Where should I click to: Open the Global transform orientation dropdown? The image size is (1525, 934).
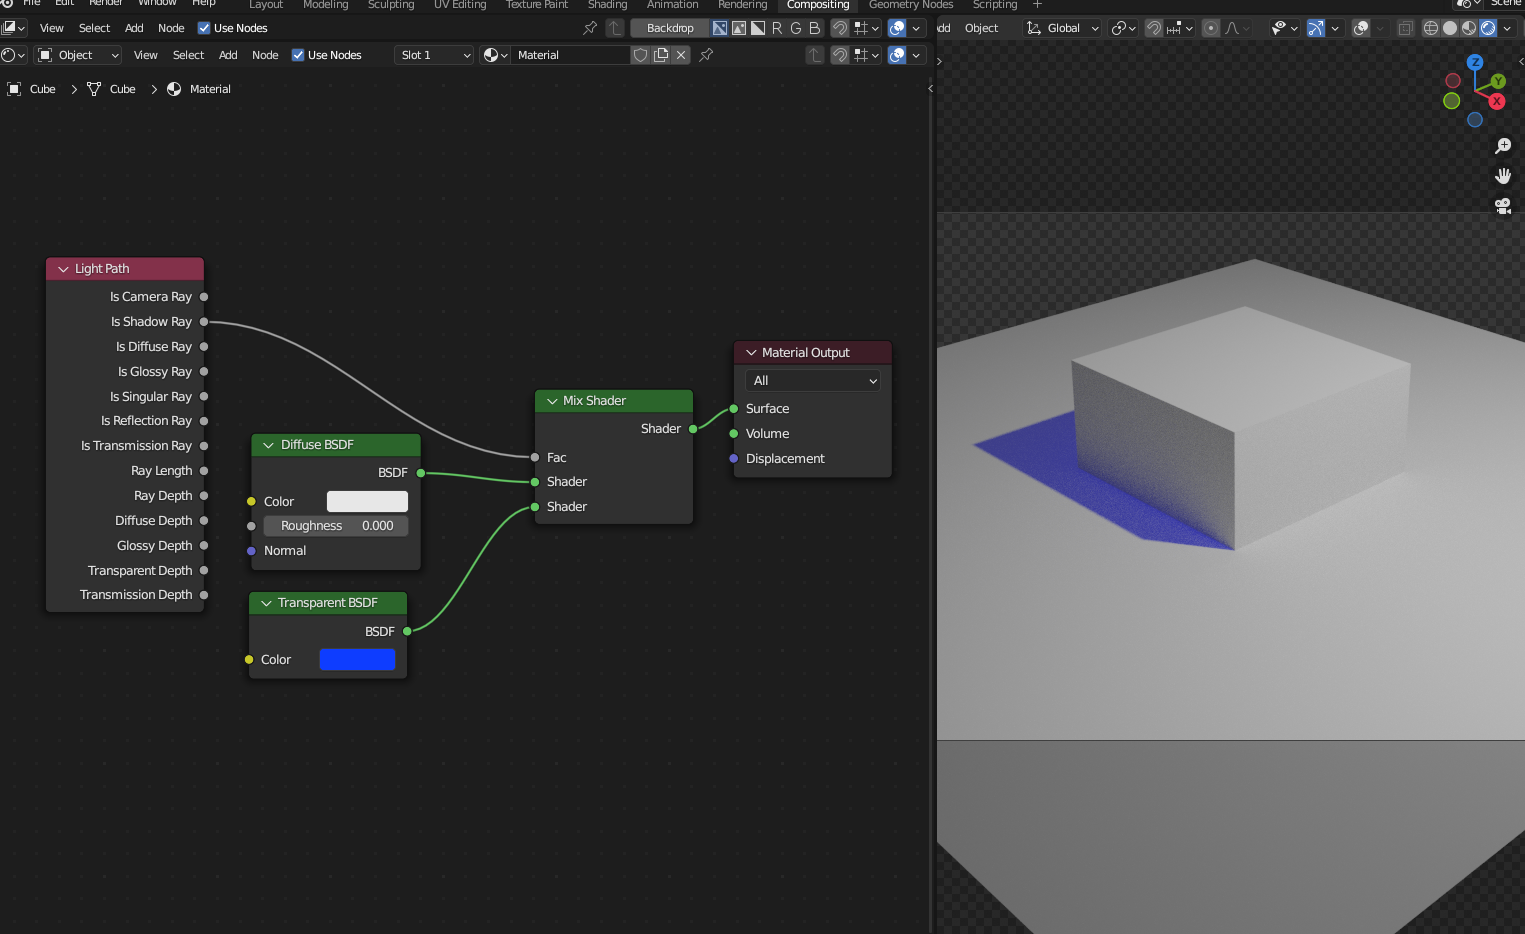pos(1062,28)
